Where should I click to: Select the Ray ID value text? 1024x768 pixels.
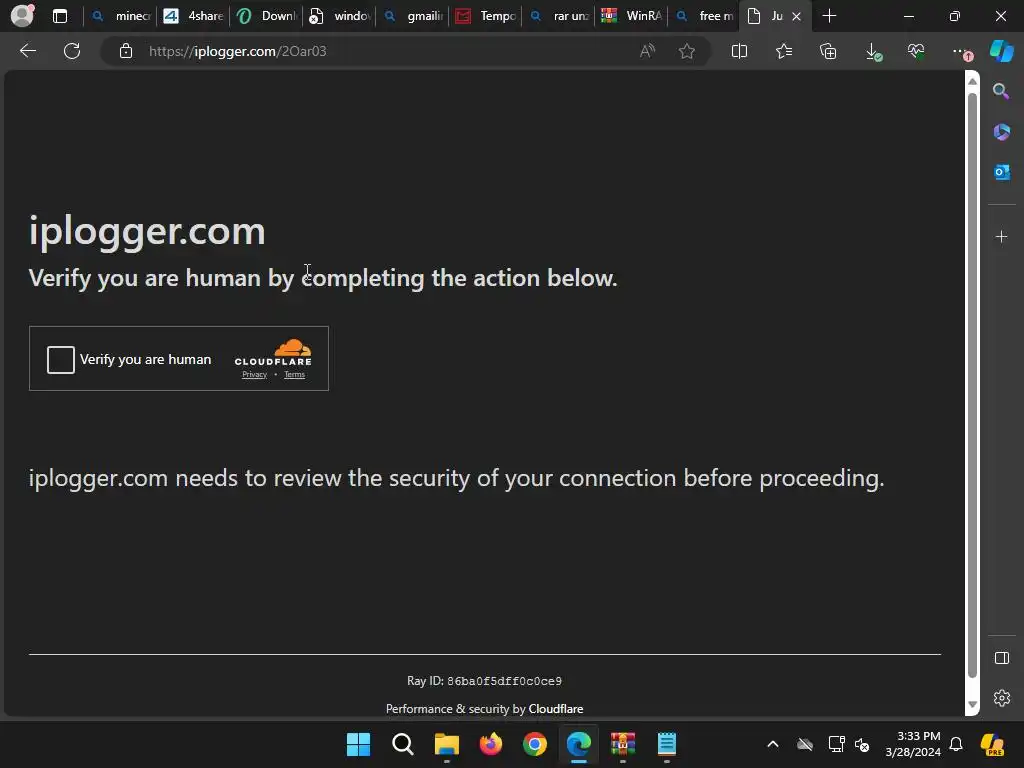504,681
